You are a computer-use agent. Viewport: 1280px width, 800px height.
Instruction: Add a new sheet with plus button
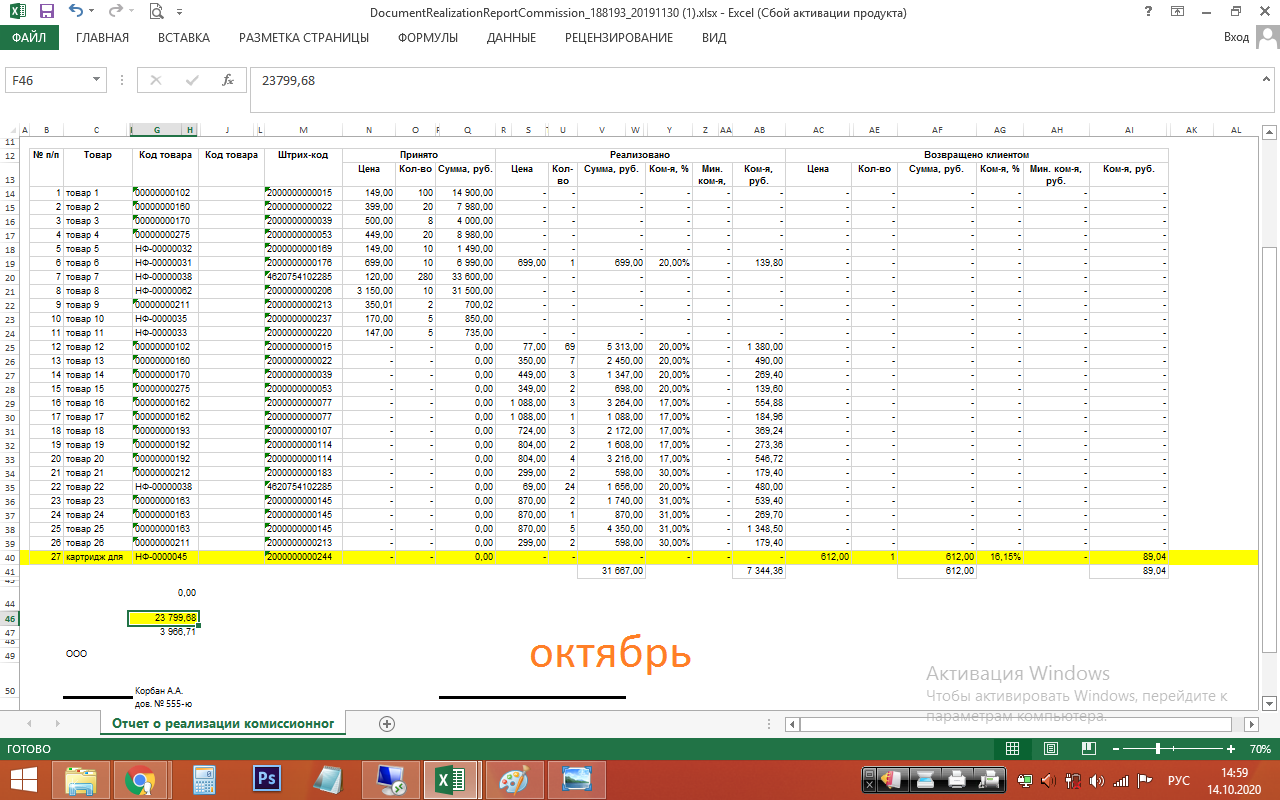(x=387, y=723)
